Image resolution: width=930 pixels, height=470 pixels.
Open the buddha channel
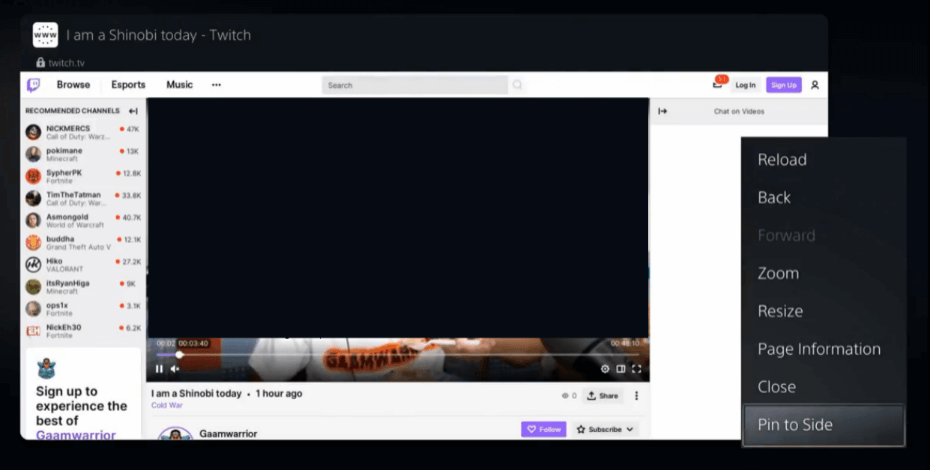(x=83, y=243)
